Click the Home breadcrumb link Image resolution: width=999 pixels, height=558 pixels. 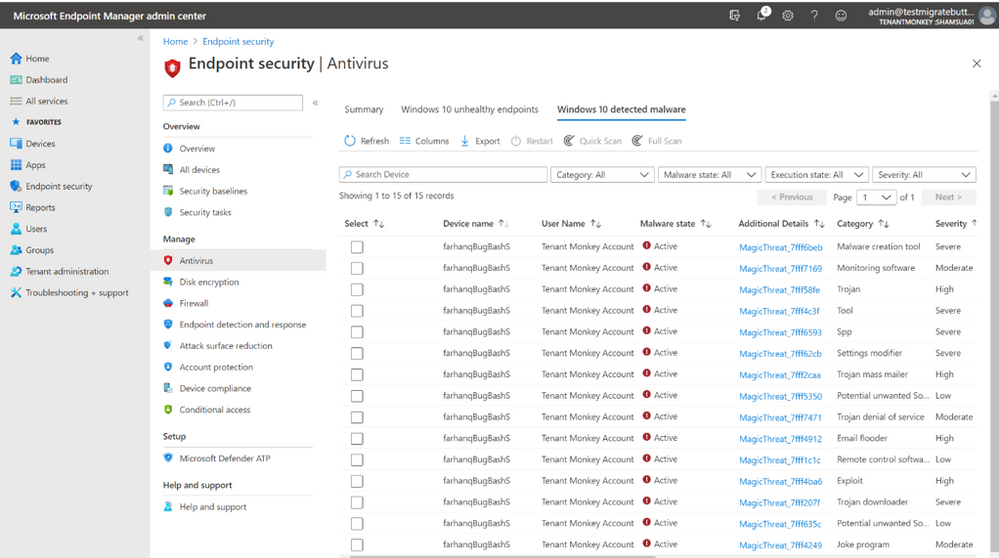(x=175, y=41)
